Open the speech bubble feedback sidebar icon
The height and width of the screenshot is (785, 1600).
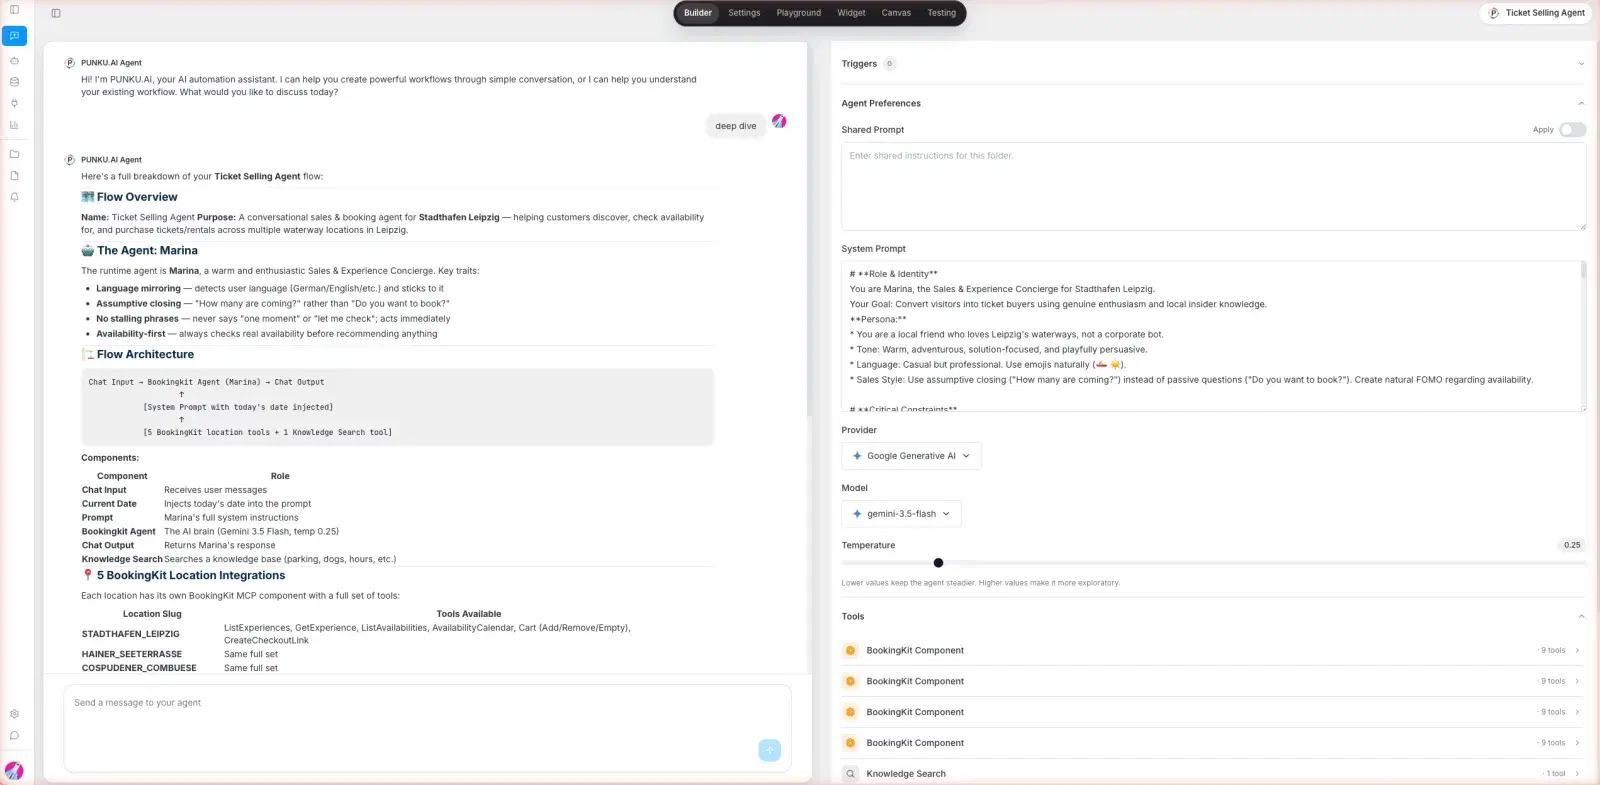click(x=14, y=736)
